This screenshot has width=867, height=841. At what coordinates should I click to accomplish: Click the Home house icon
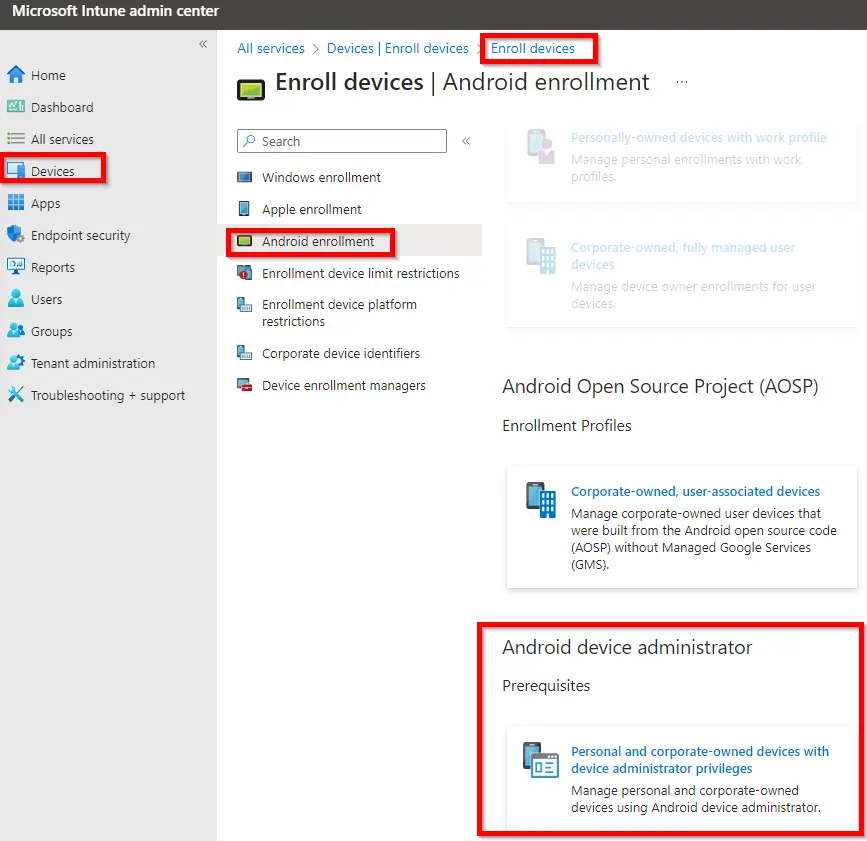[15, 75]
